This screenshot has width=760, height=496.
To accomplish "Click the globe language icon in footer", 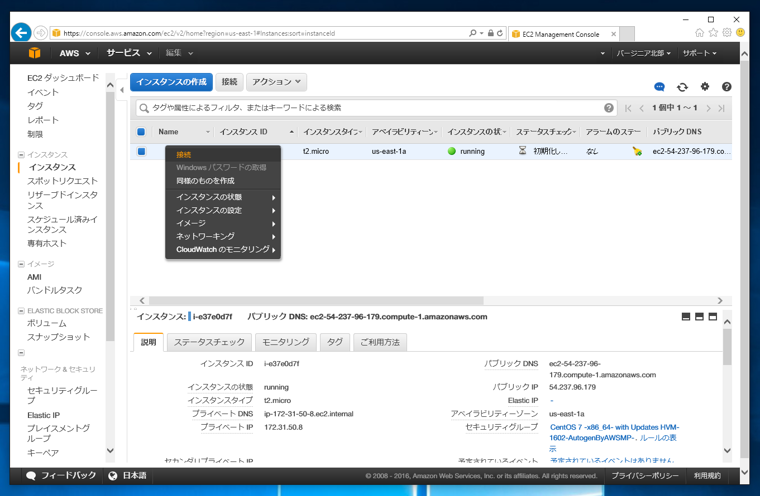I will 112,476.
